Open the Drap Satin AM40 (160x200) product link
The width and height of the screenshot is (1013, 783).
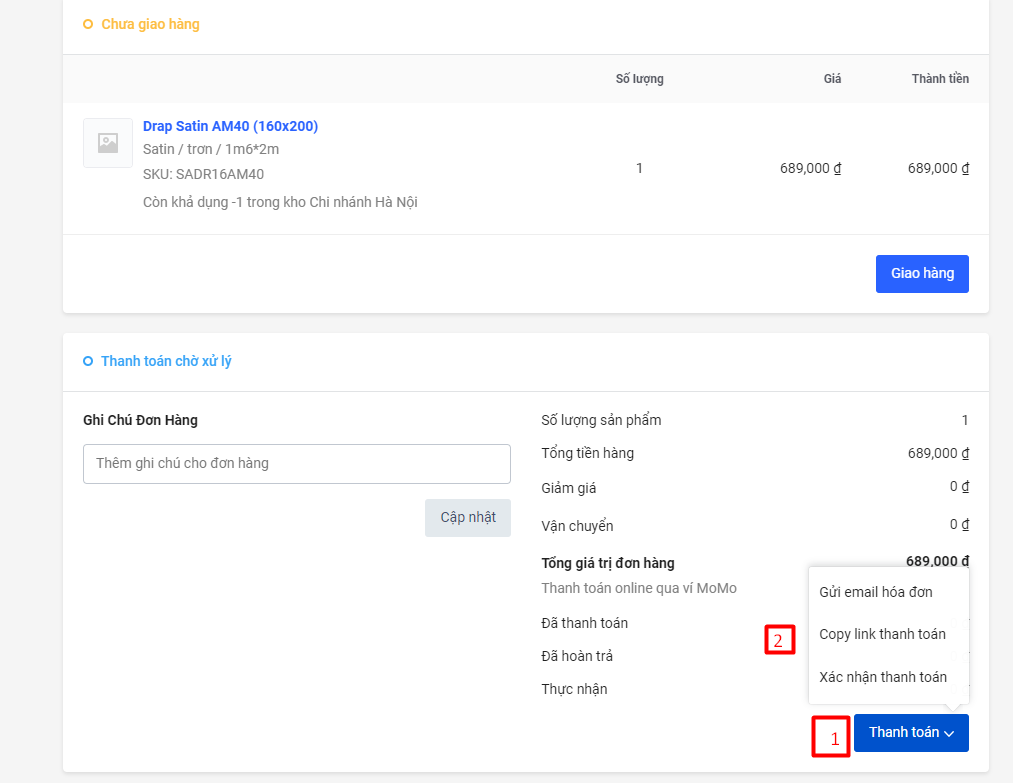click(230, 126)
